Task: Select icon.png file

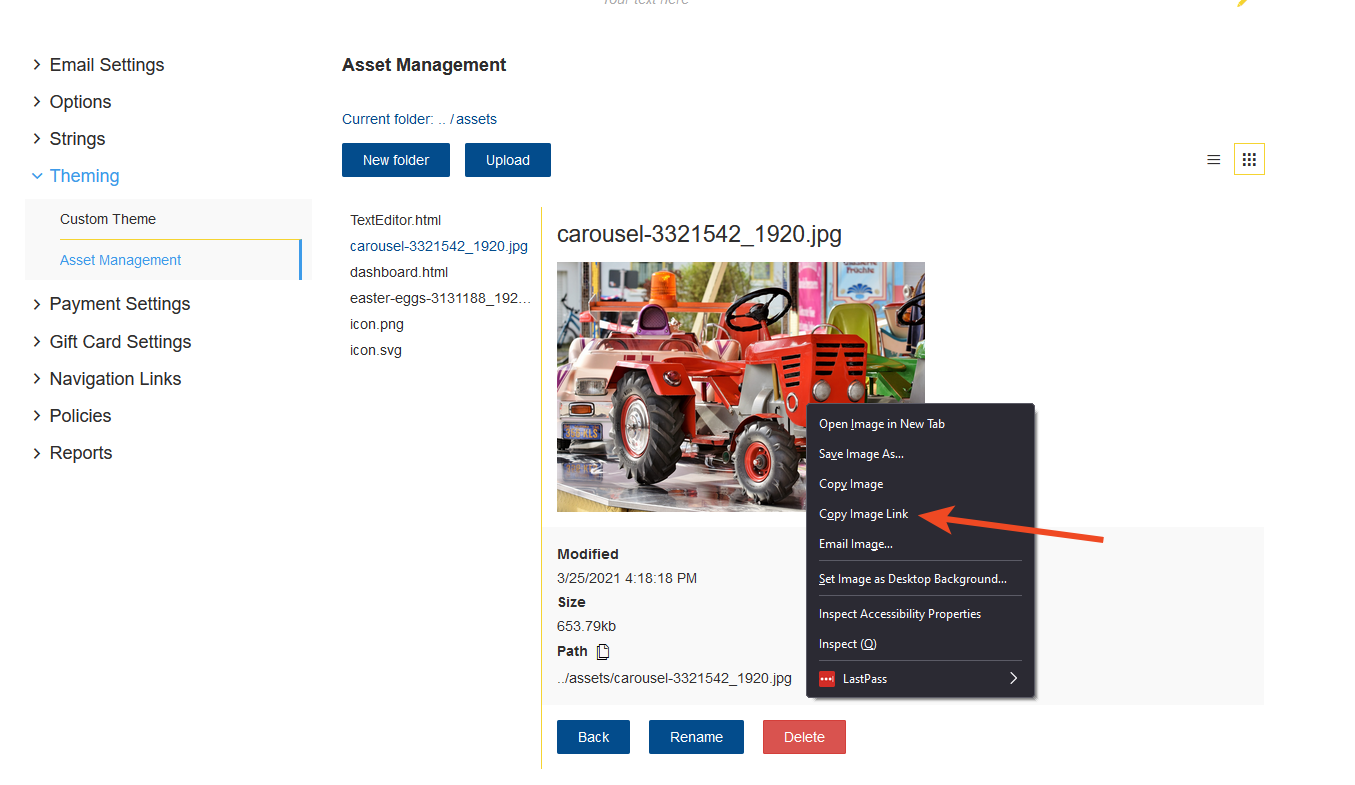Action: point(377,324)
